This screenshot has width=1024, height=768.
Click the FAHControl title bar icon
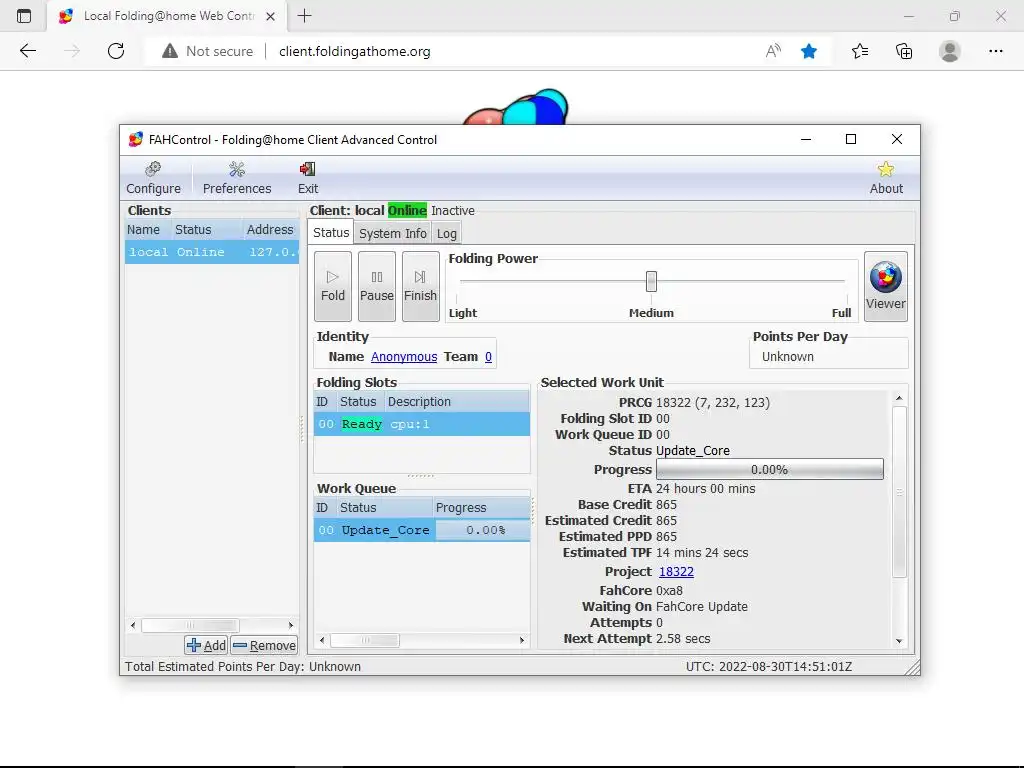(x=135, y=139)
